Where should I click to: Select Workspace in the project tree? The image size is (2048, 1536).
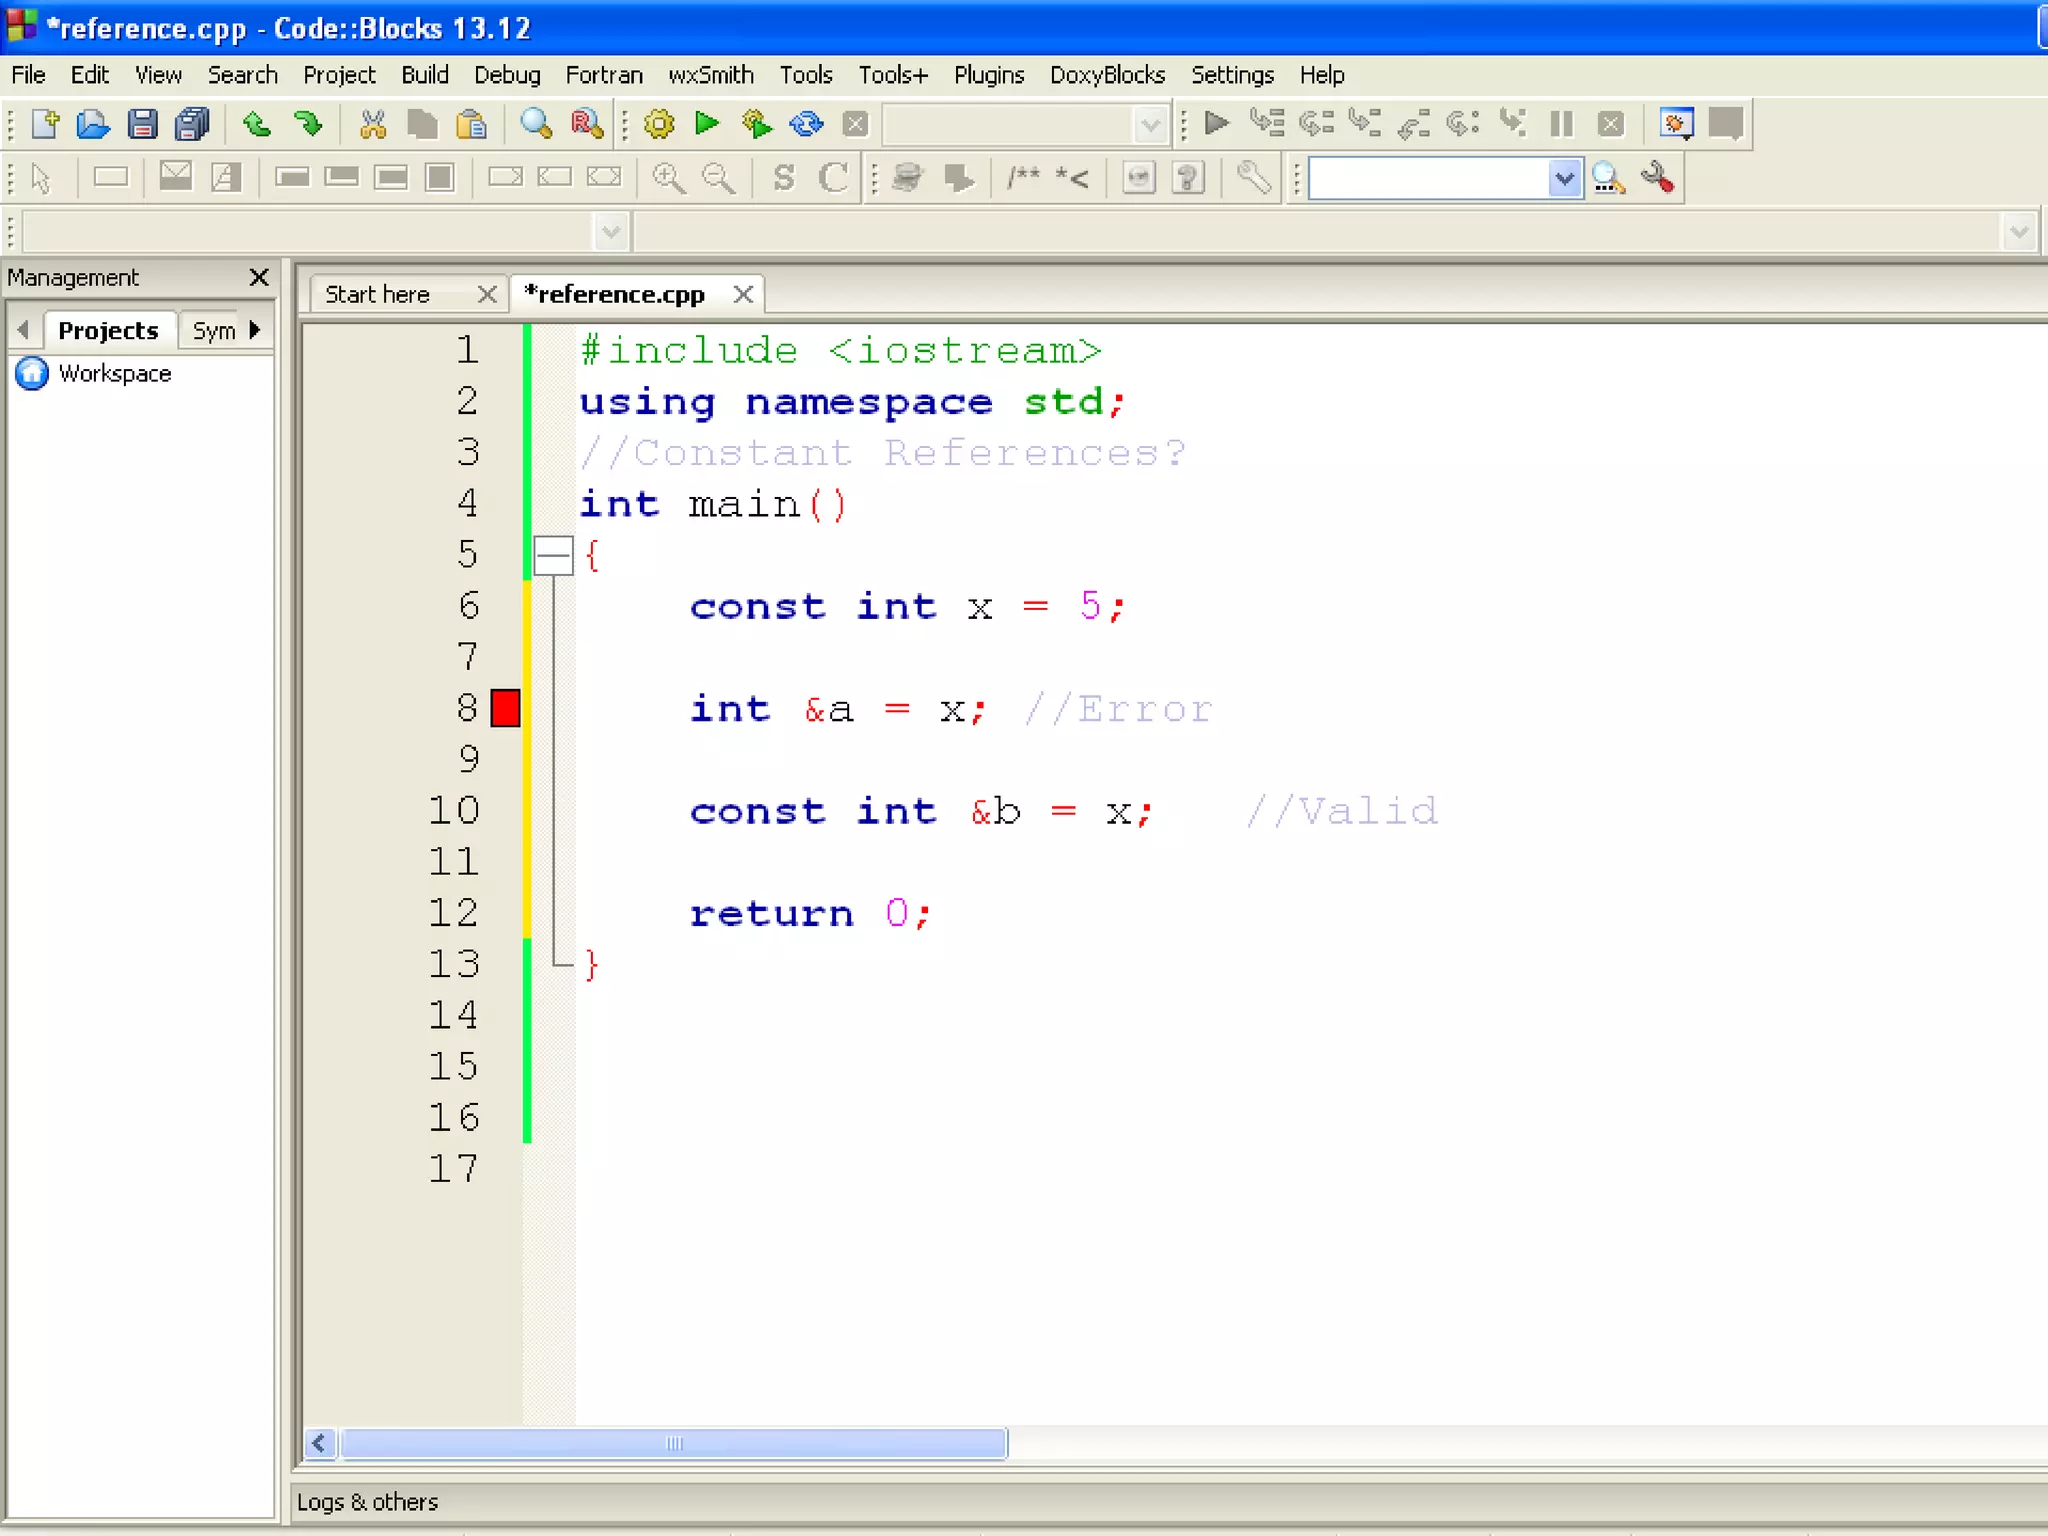point(114,373)
